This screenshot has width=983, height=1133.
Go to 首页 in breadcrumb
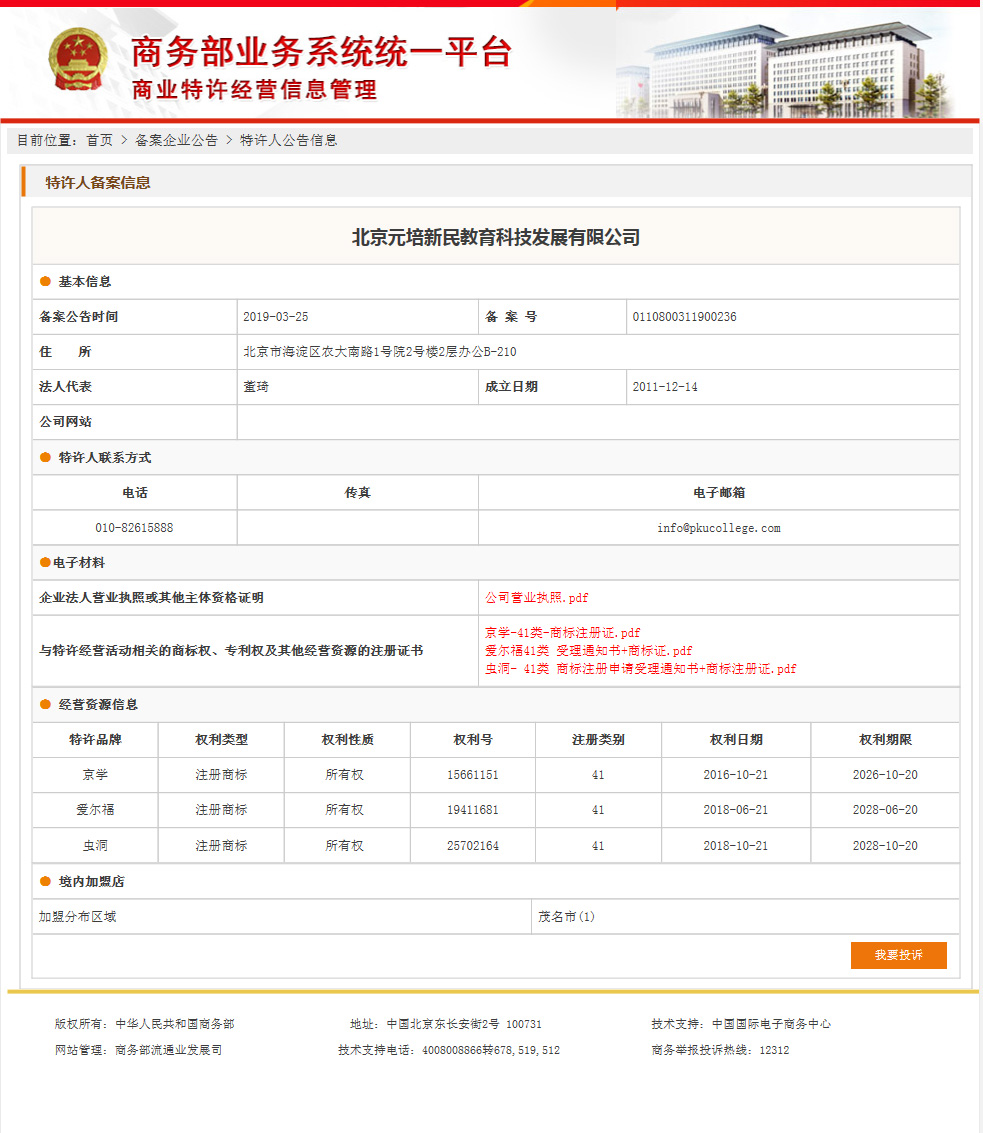tap(100, 140)
